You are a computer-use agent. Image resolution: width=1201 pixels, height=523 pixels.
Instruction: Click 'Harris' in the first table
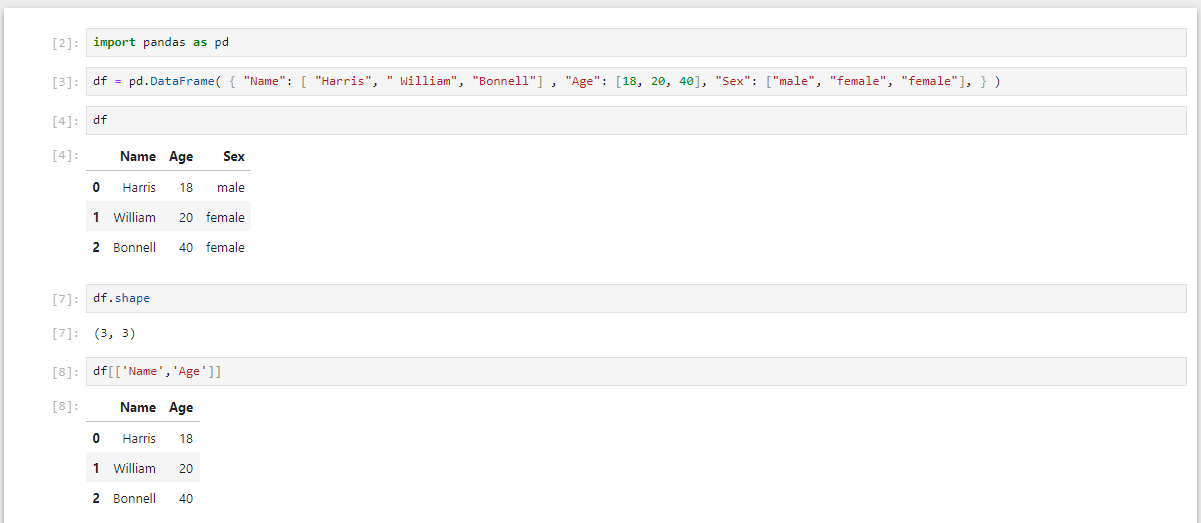(139, 187)
